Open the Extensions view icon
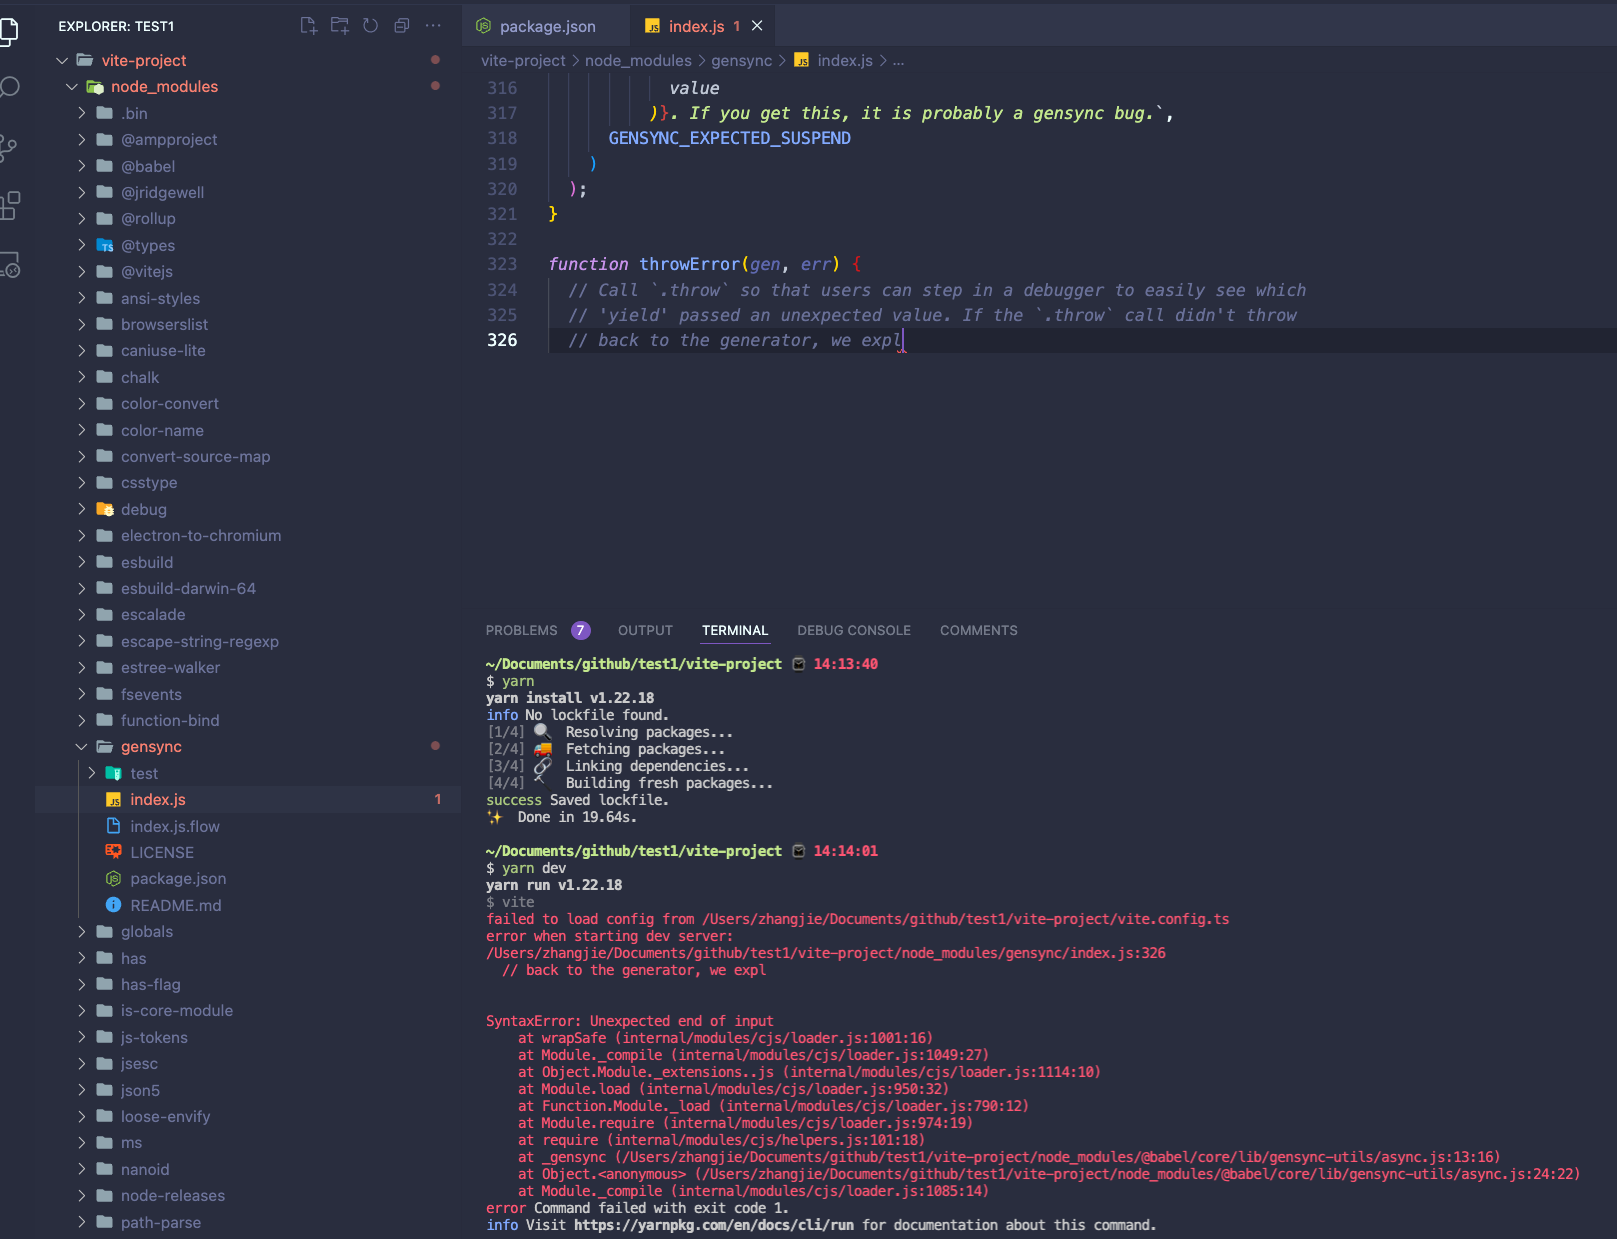 coord(9,206)
